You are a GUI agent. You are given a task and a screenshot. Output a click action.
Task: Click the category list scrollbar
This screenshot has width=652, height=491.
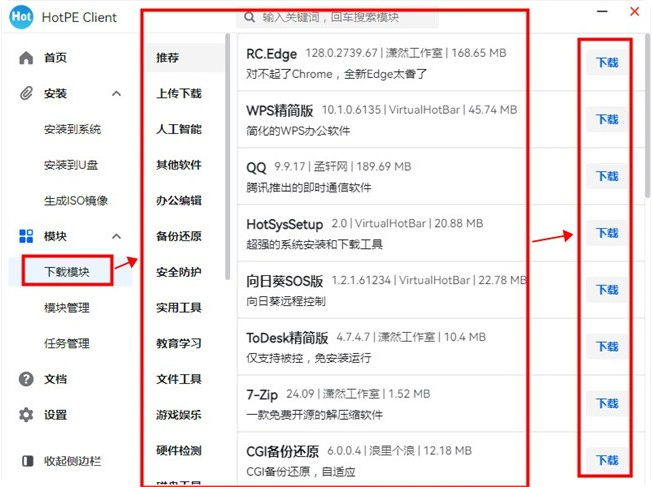[227, 157]
